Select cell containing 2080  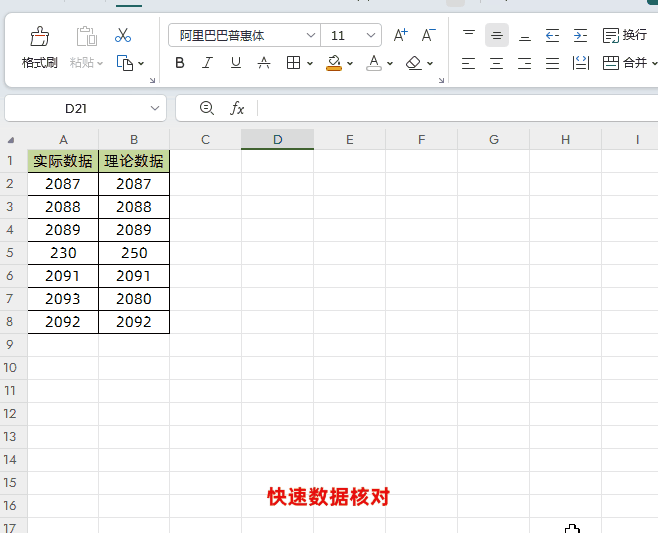(134, 299)
